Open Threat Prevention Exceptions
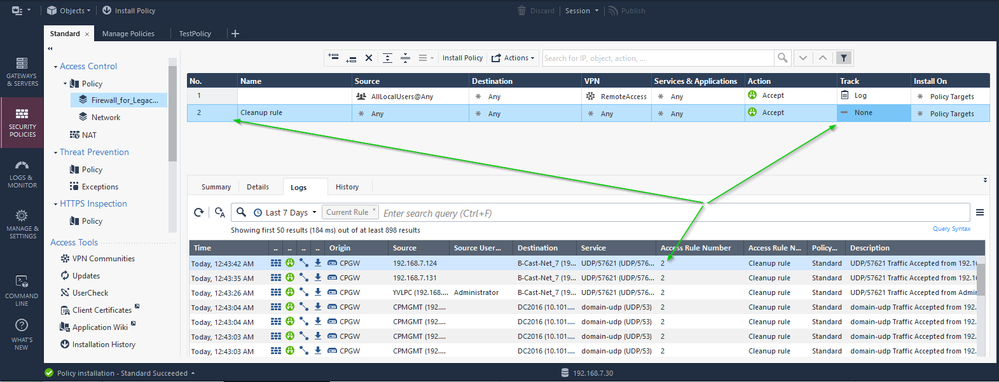The height and width of the screenshot is (382, 999). point(94,187)
